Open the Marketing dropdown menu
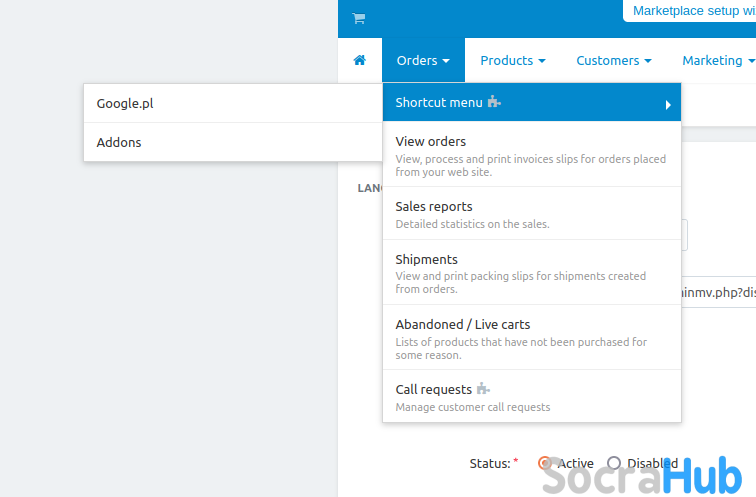Image resolution: width=756 pixels, height=497 pixels. 717,61
